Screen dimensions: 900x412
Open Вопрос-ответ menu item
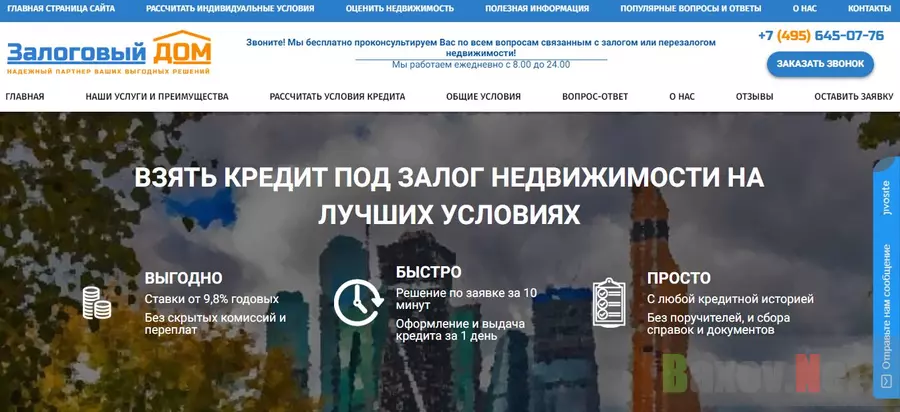tap(595, 96)
